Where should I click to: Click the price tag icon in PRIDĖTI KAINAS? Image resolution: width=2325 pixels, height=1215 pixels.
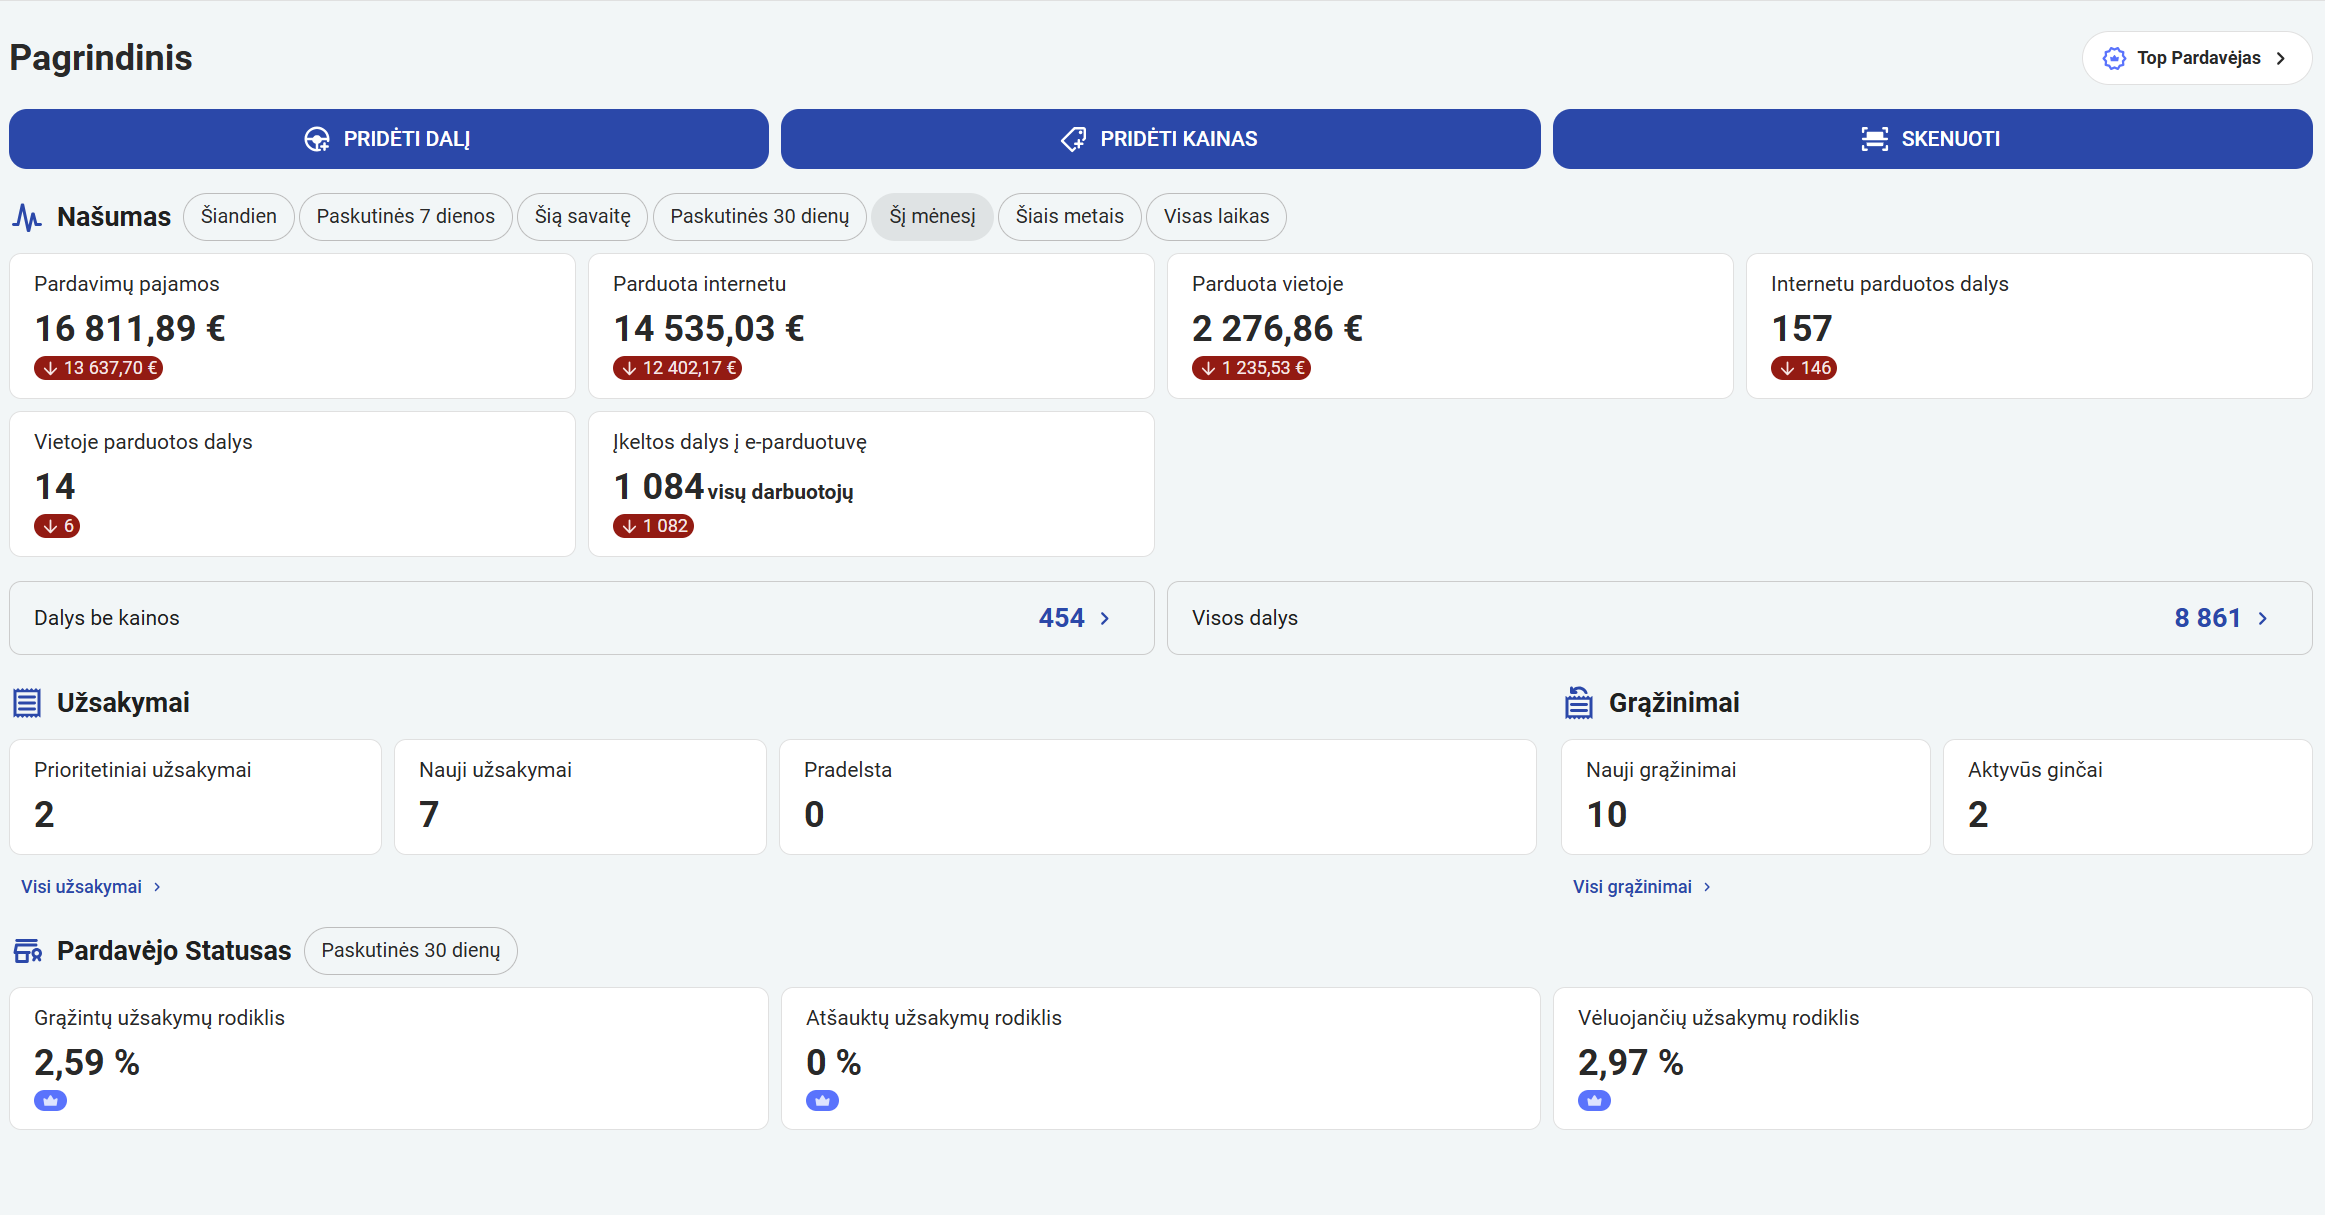click(x=1074, y=139)
